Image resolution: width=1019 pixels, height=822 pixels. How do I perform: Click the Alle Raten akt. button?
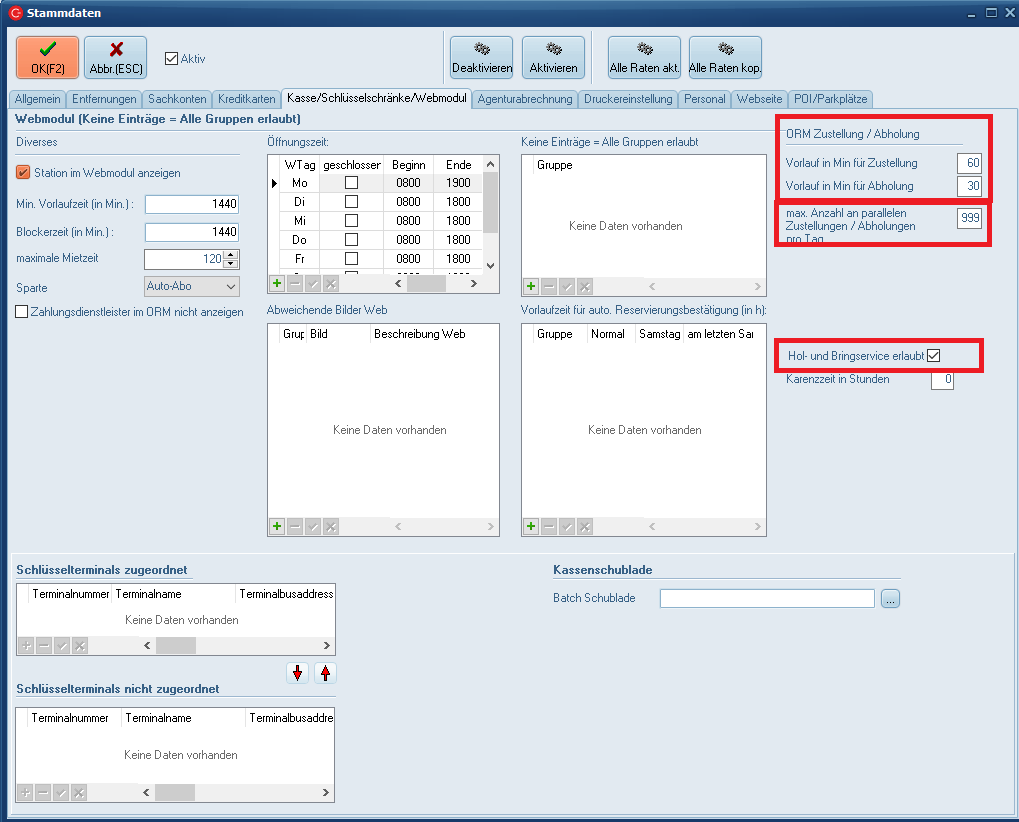tap(644, 57)
